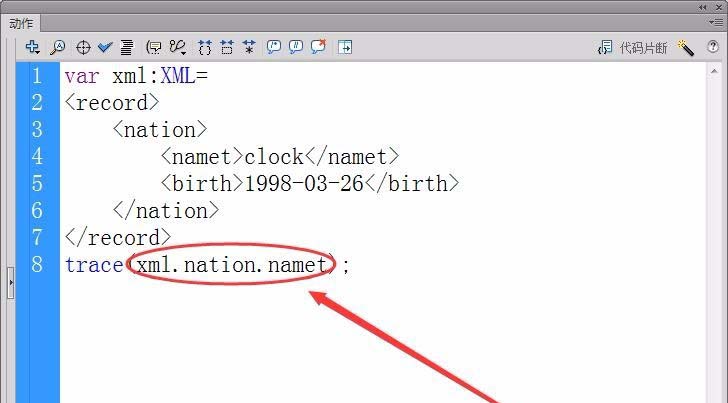Image resolution: width=728 pixels, height=403 pixels.
Task: Toggle the Show/Hide toolbox icon
Action: [x=345, y=47]
